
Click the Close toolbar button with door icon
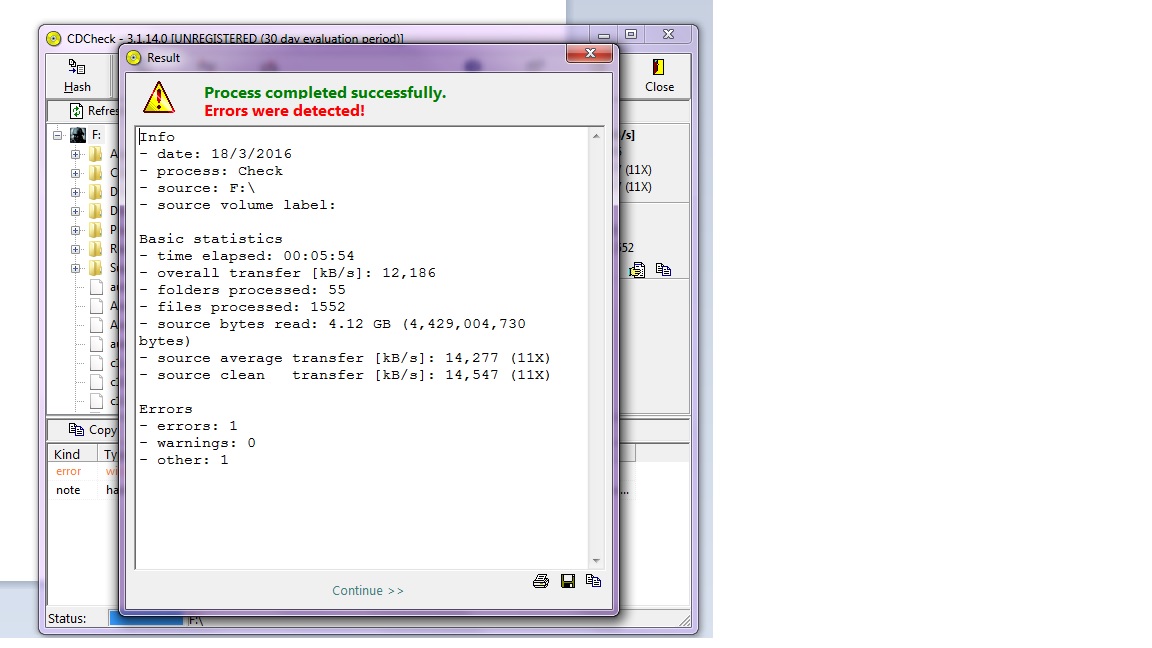[x=659, y=75]
